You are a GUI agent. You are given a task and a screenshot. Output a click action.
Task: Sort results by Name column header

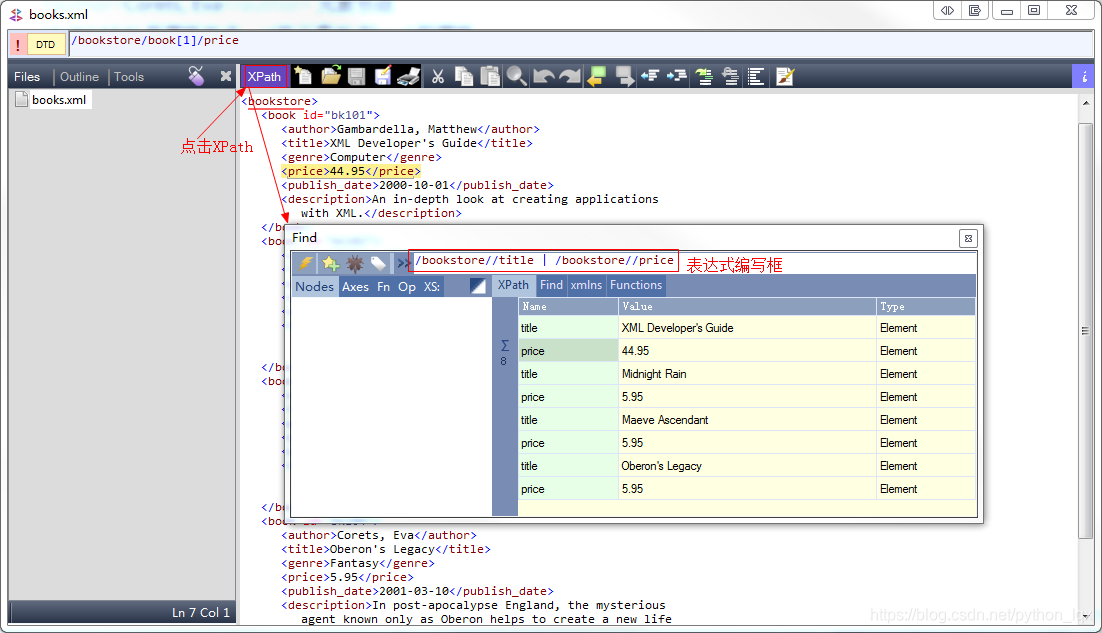pos(569,306)
